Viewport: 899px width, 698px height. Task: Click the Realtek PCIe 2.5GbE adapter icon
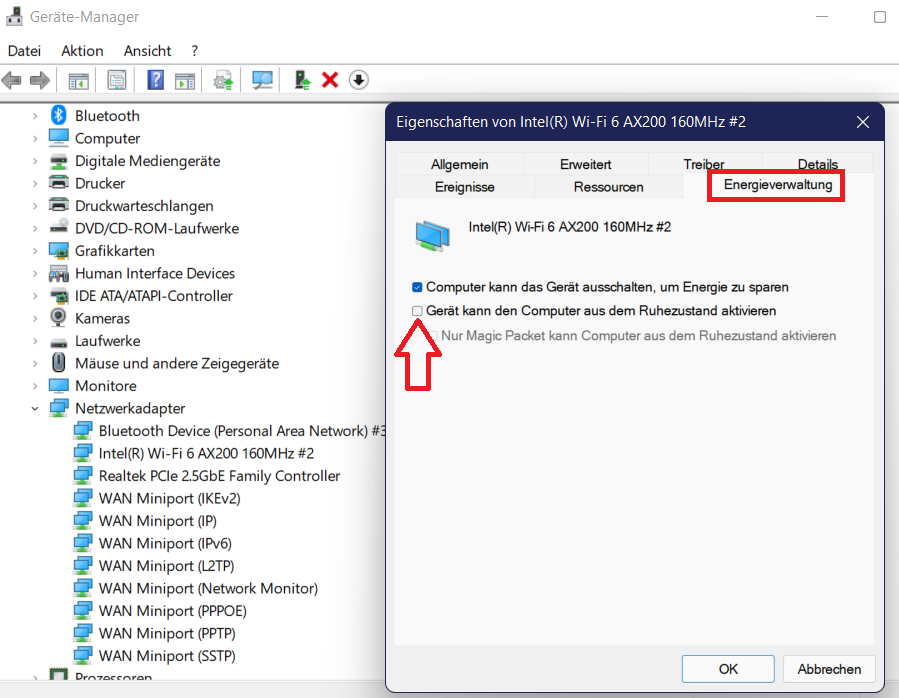(83, 475)
